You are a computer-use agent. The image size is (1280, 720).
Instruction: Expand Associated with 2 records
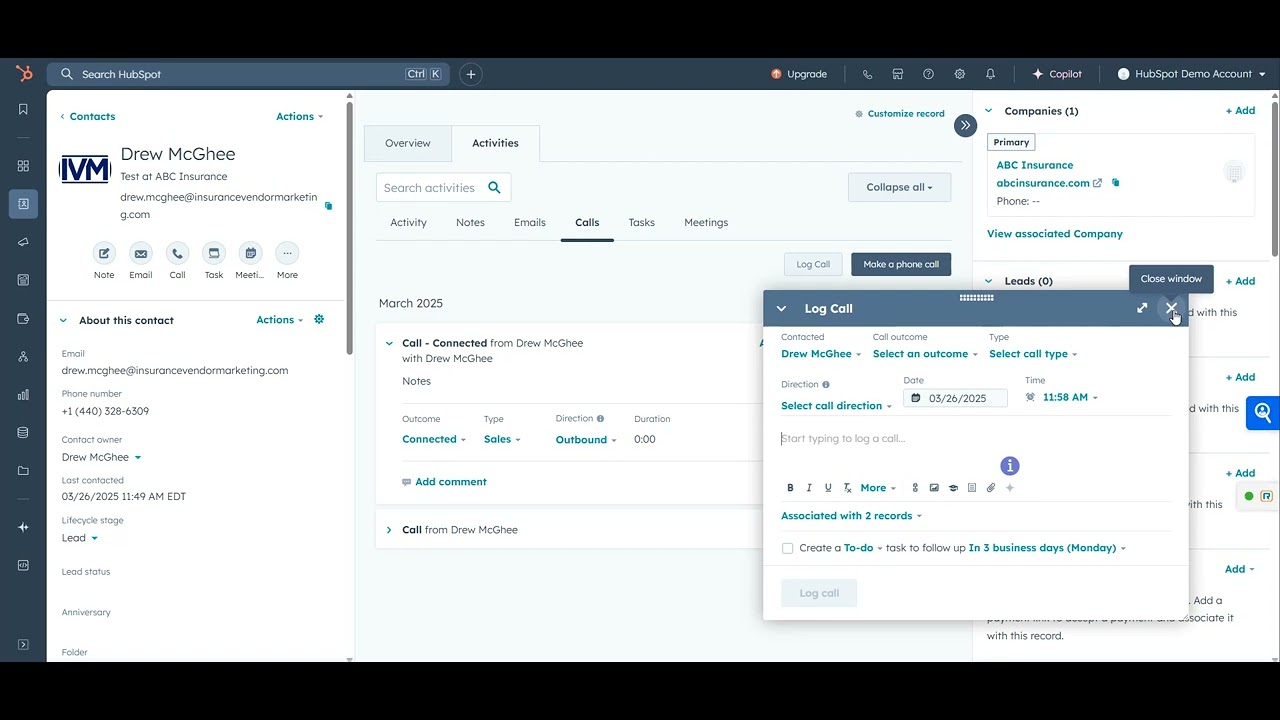coord(851,516)
